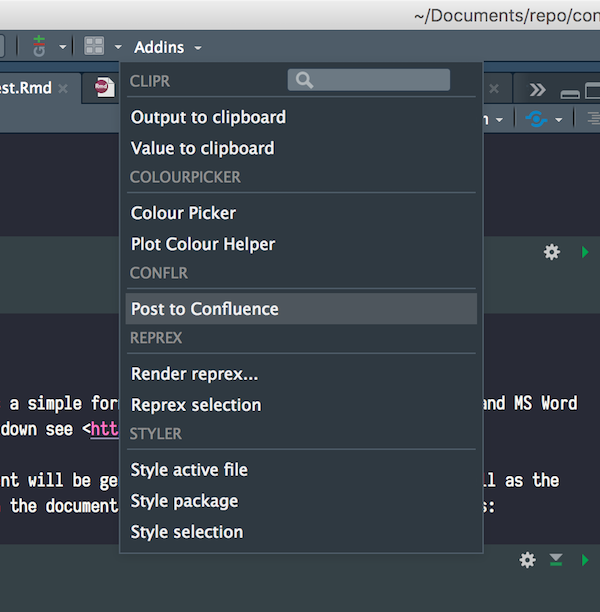The height and width of the screenshot is (612, 600).
Task: Open the workspace panes dropdown arrow
Action: (x=118, y=48)
